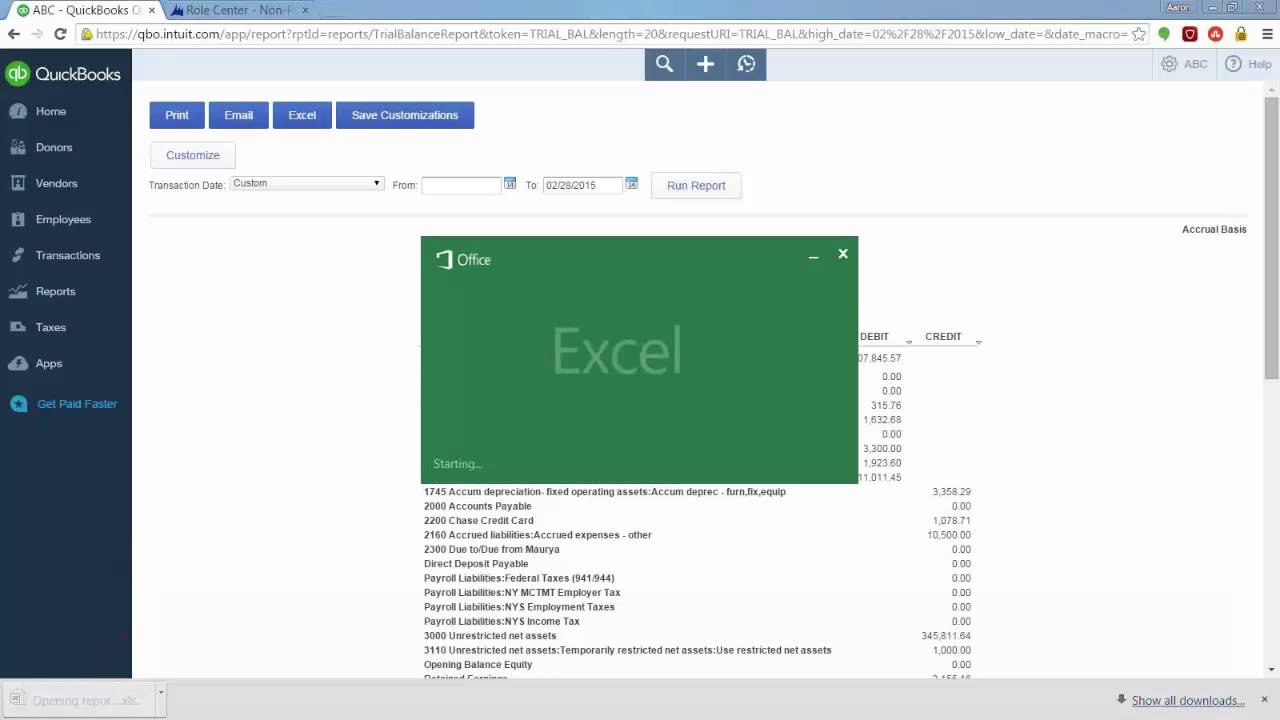This screenshot has width=1280, height=720.
Task: Sort by DEBIT column arrow
Action: (x=909, y=341)
